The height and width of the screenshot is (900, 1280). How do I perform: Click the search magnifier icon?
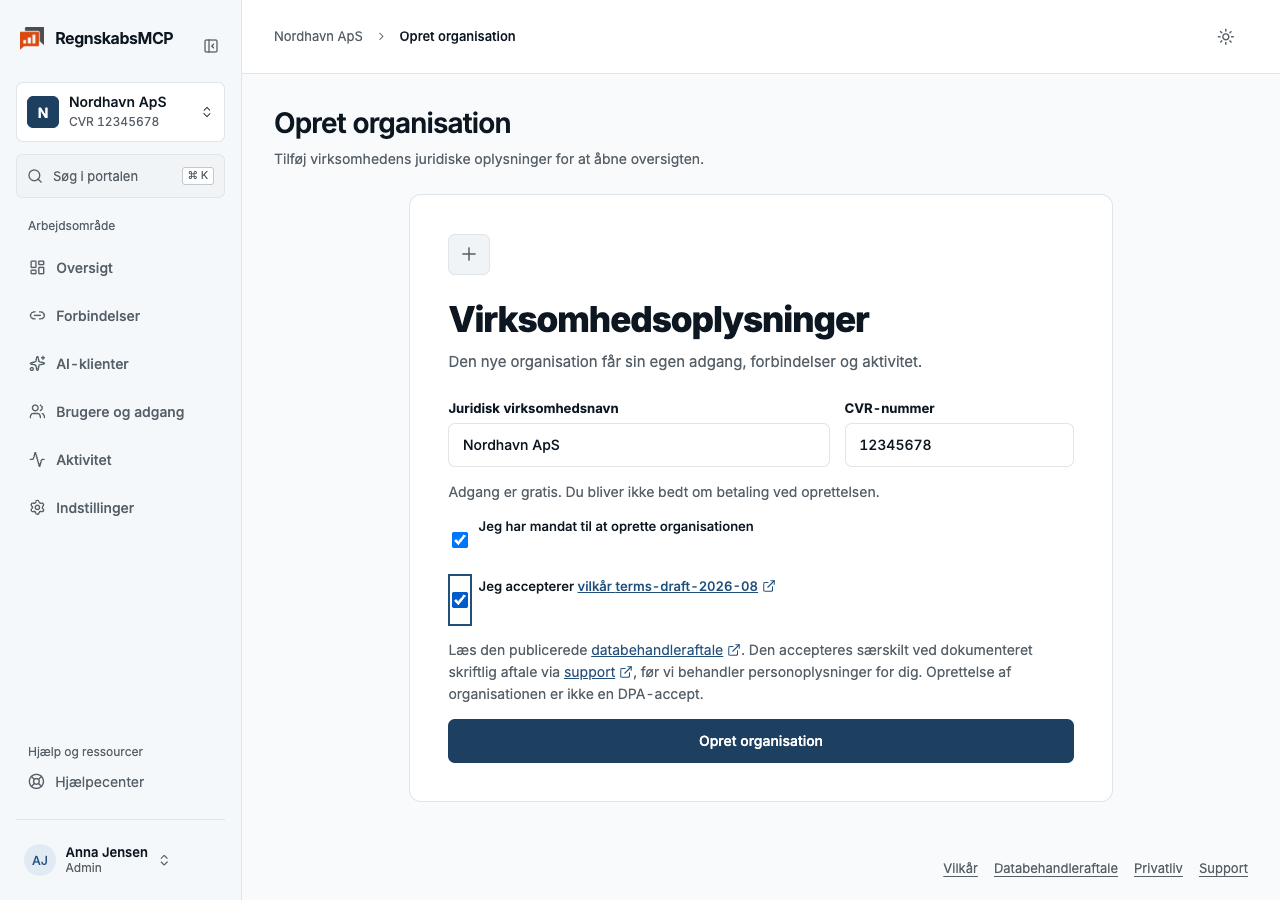pos(35,176)
